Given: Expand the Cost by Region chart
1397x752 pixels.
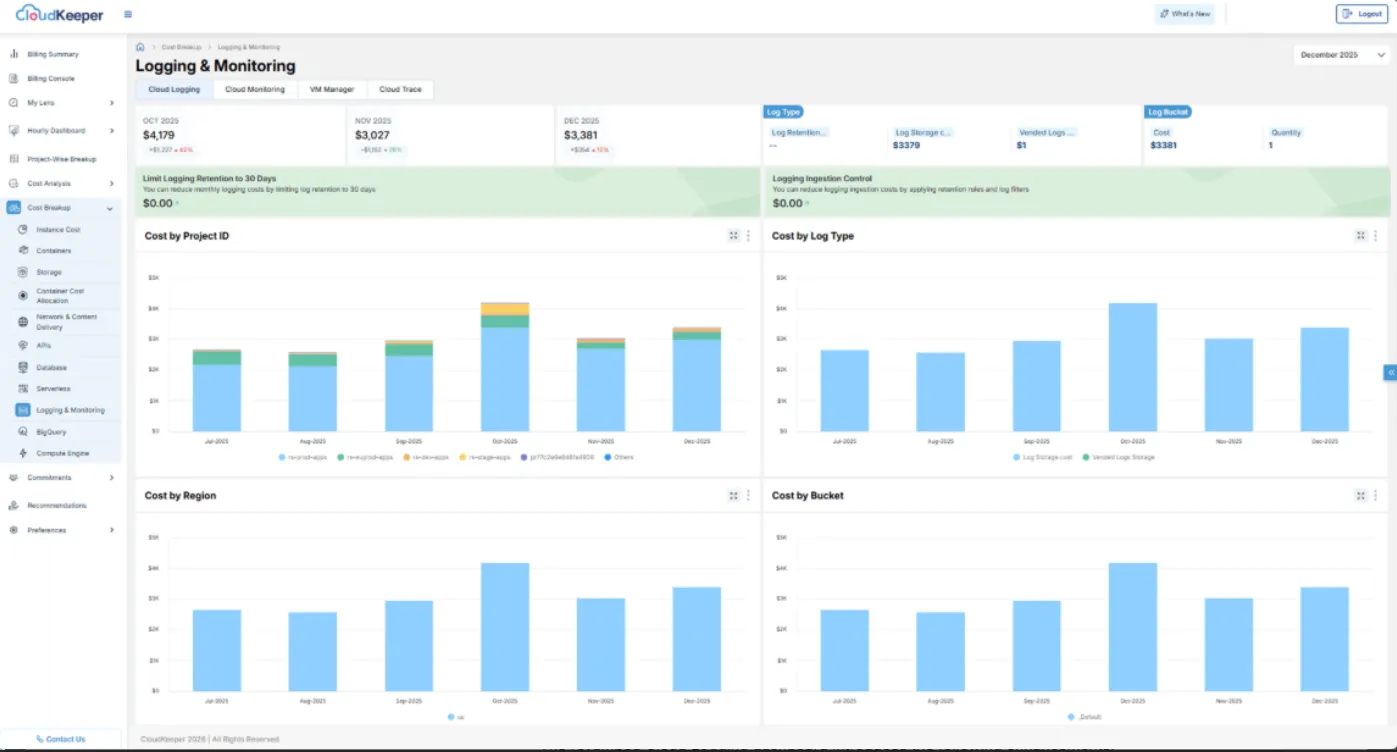Looking at the screenshot, I should pos(733,495).
